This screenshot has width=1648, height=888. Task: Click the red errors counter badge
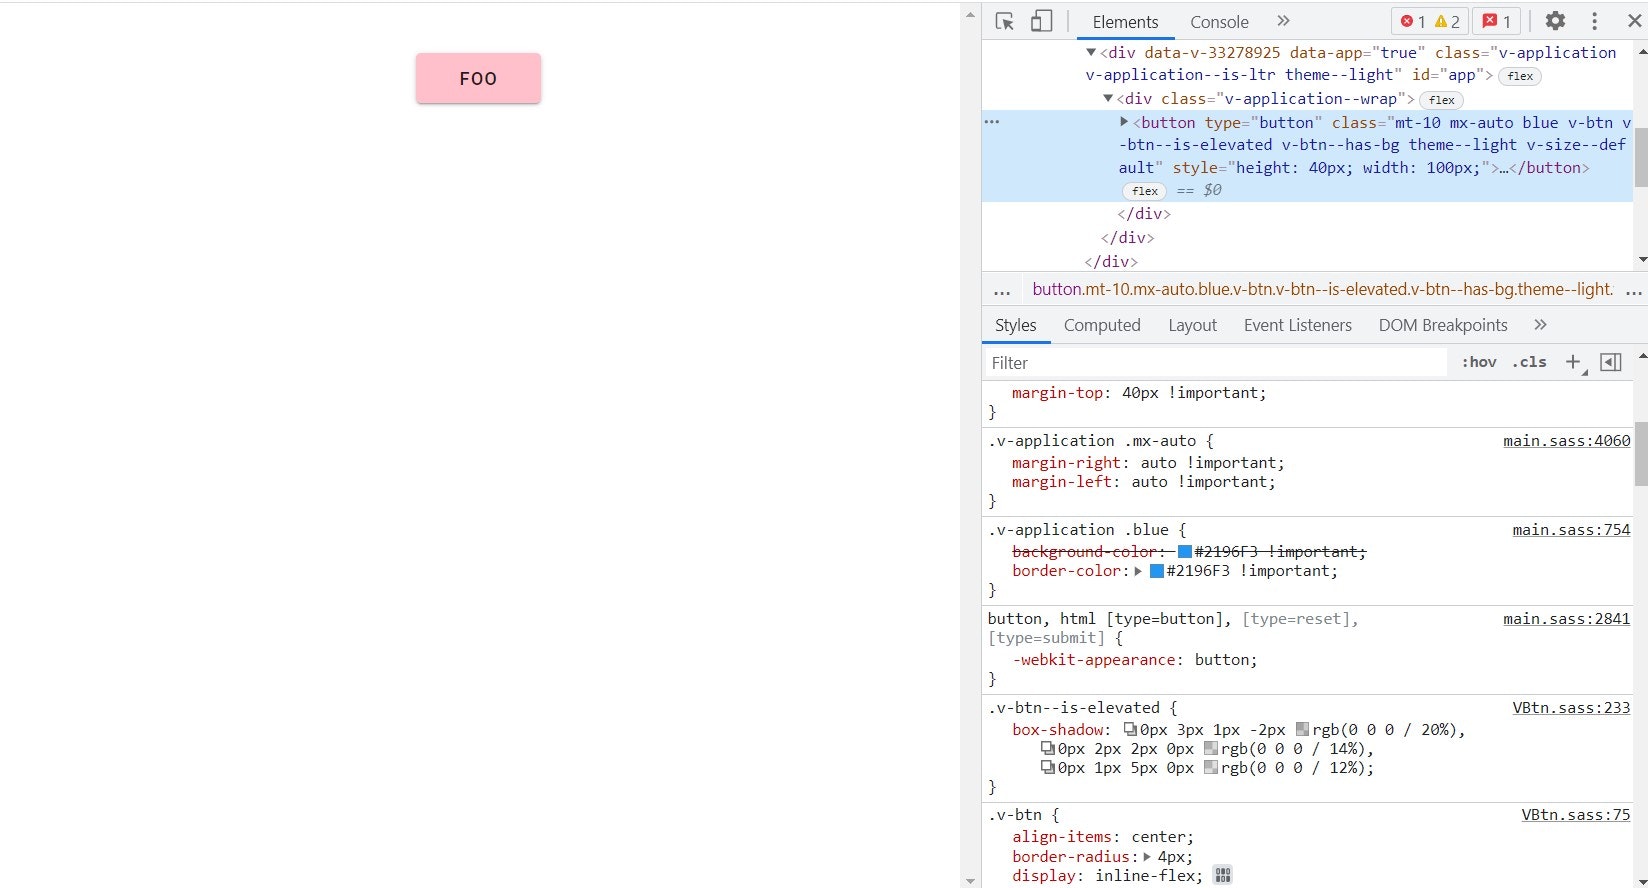pyautogui.click(x=1413, y=21)
